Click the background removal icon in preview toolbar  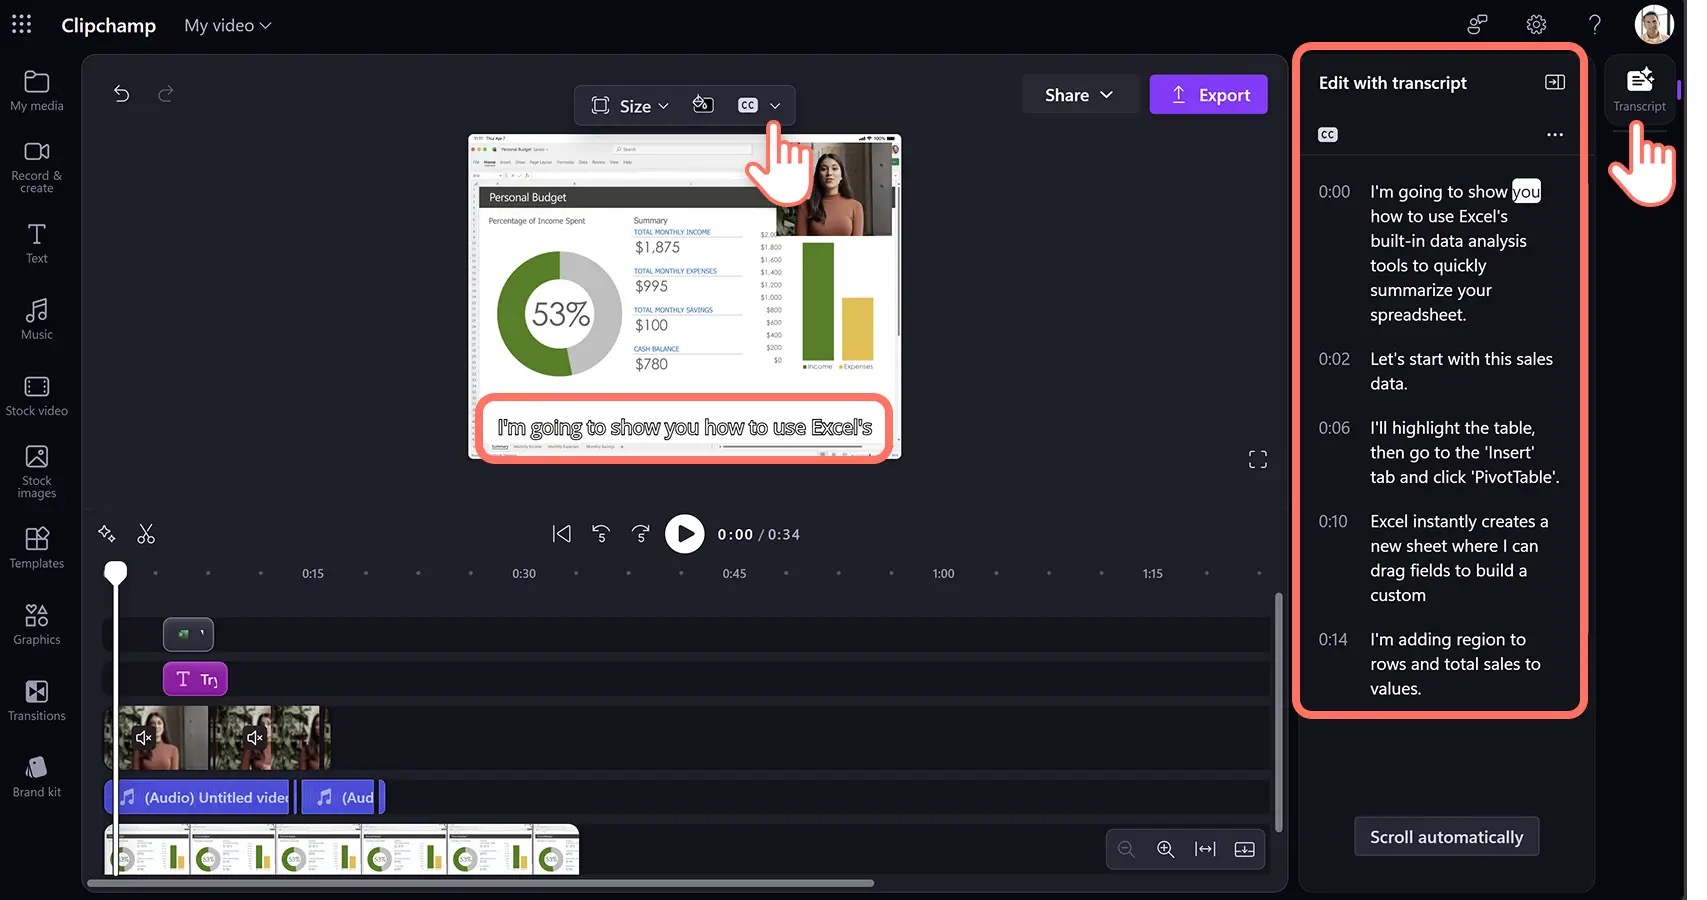click(x=703, y=104)
